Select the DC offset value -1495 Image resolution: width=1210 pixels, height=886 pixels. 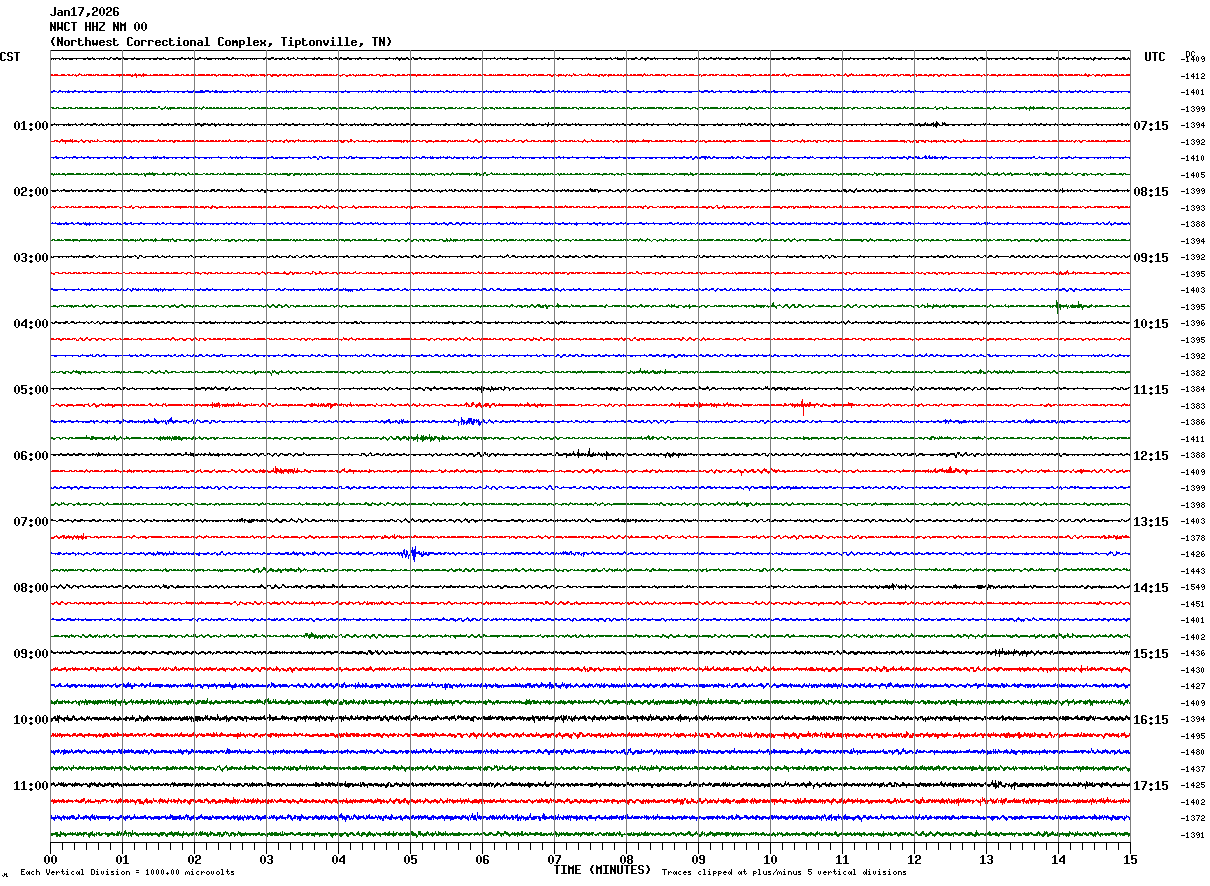[1192, 736]
